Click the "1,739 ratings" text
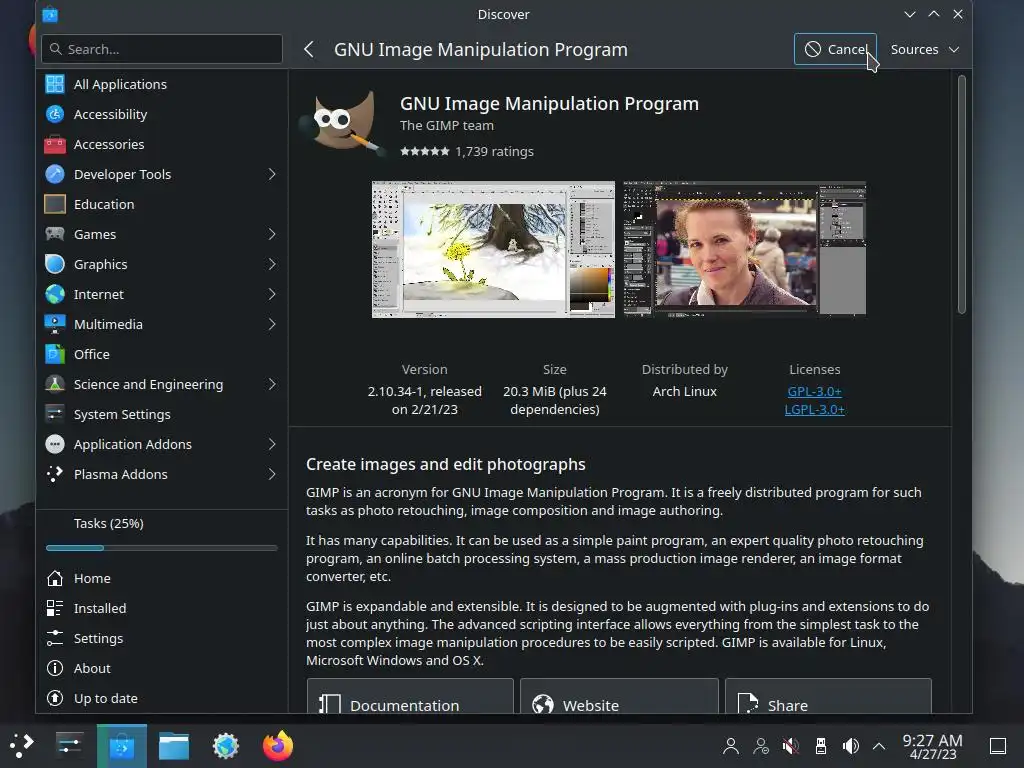The image size is (1024, 768). [x=494, y=152]
